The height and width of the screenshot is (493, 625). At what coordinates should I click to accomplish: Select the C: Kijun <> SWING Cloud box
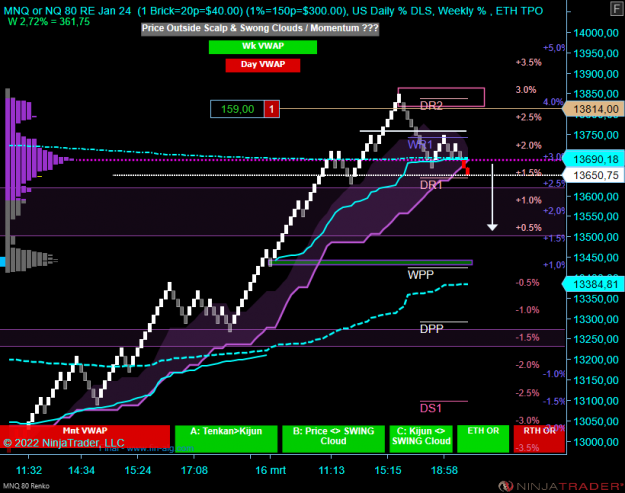(x=421, y=438)
